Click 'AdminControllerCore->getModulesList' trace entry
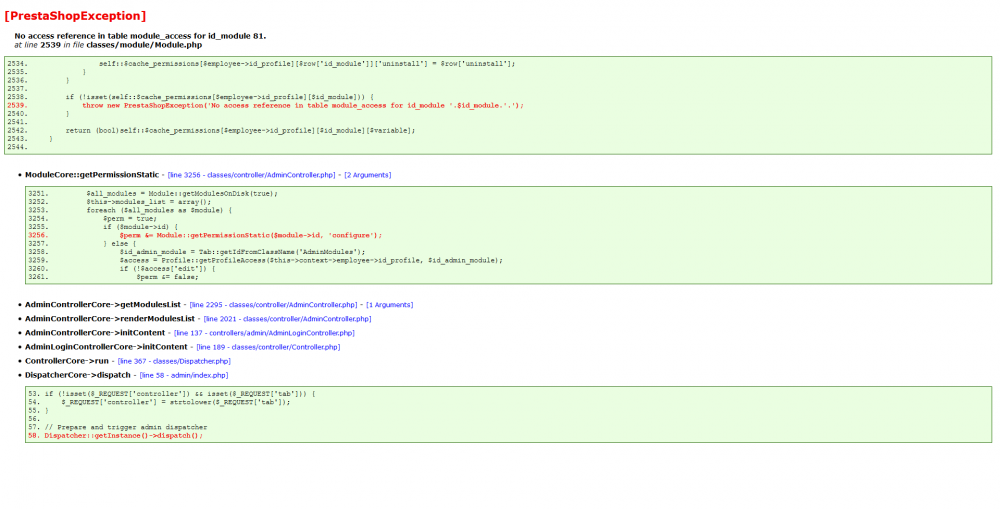This screenshot has height=509, width=1000. coord(103,305)
